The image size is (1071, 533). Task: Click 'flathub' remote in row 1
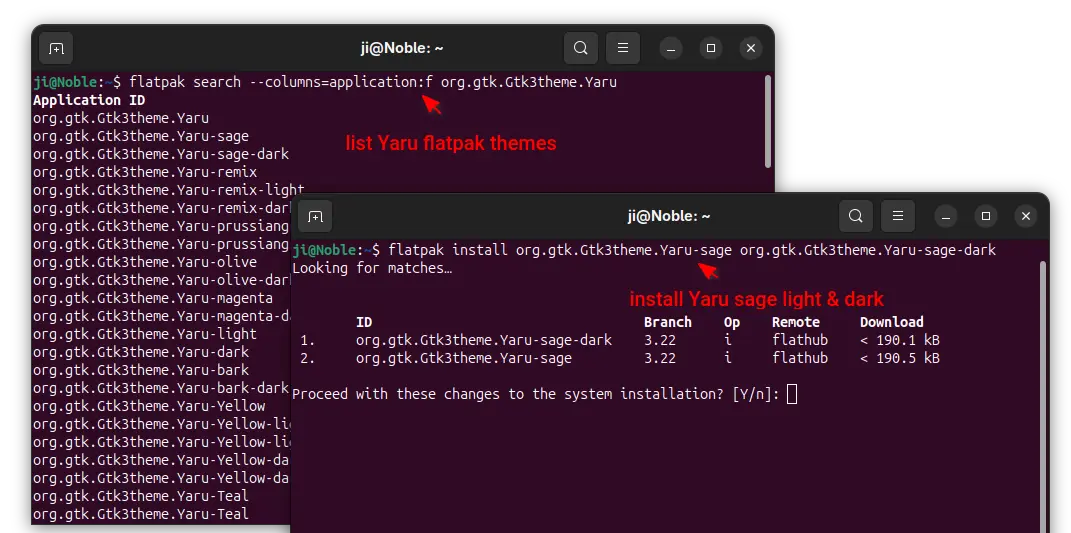(x=800, y=340)
